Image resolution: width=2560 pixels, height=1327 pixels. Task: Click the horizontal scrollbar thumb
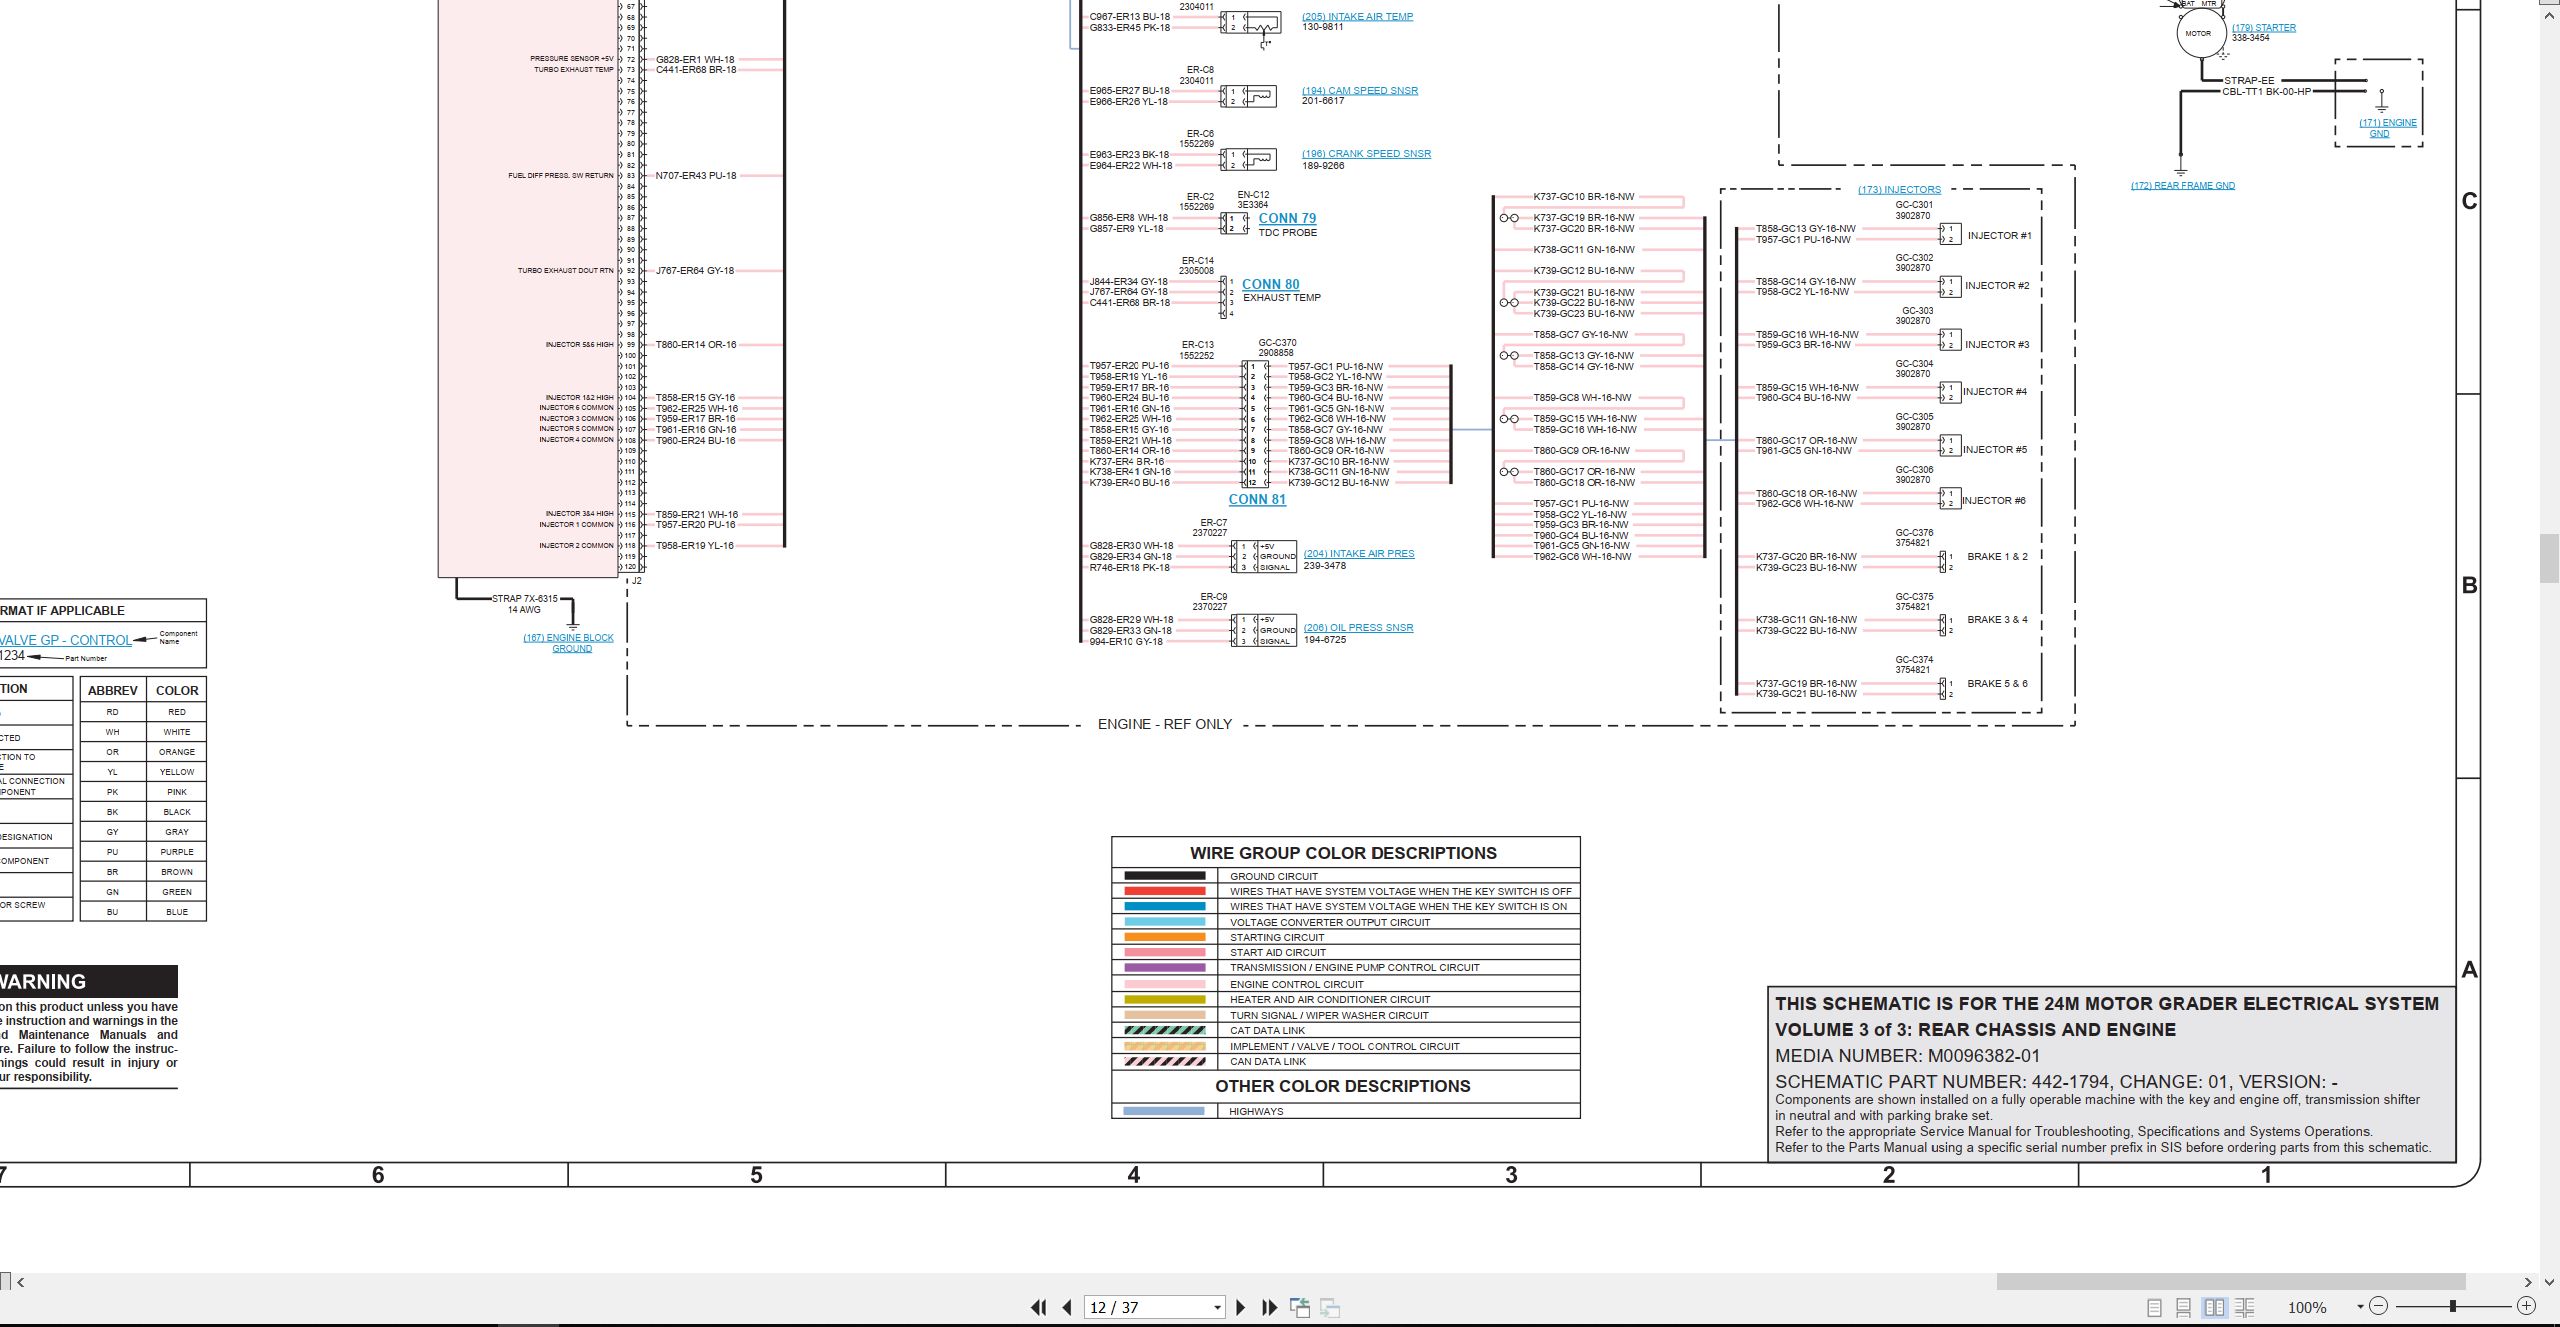point(2230,1282)
